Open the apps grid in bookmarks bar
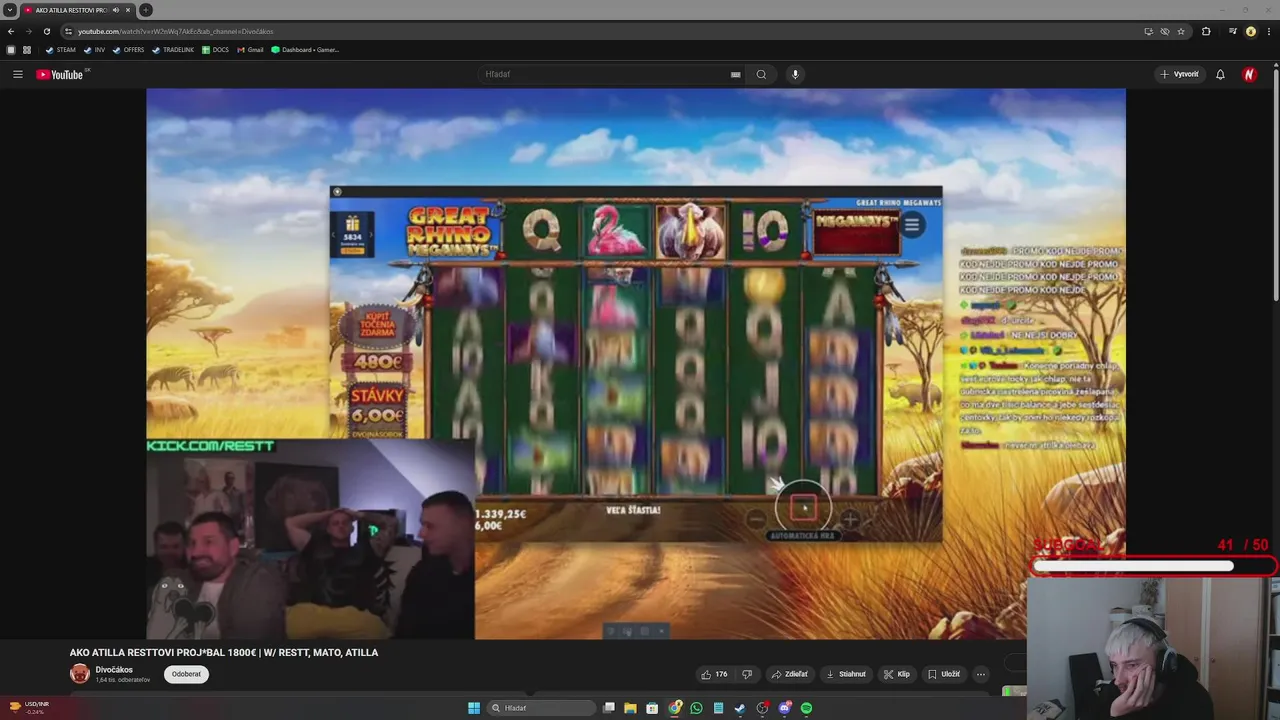 click(x=27, y=49)
